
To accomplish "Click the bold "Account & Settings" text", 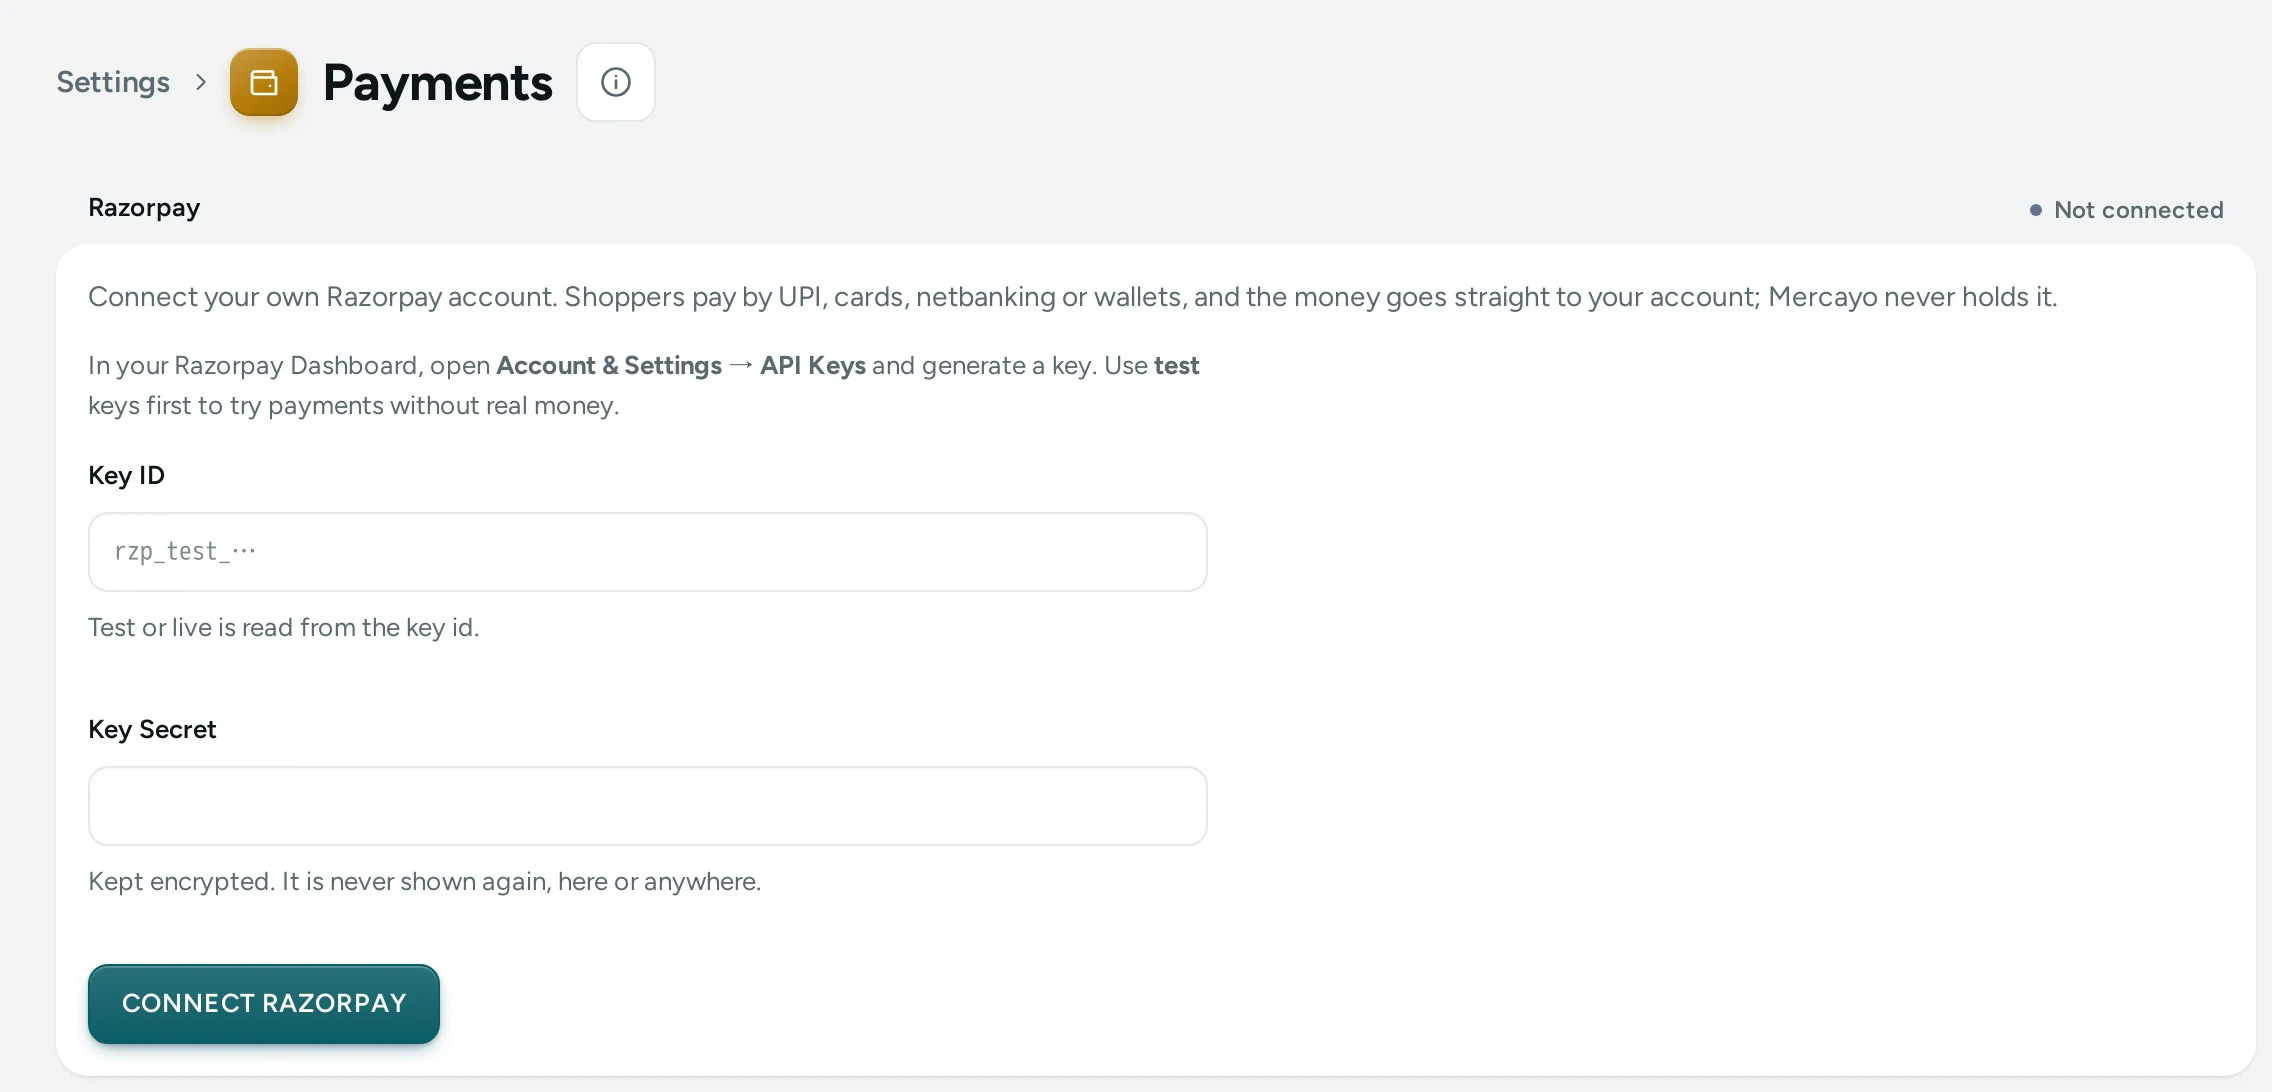I will [609, 365].
